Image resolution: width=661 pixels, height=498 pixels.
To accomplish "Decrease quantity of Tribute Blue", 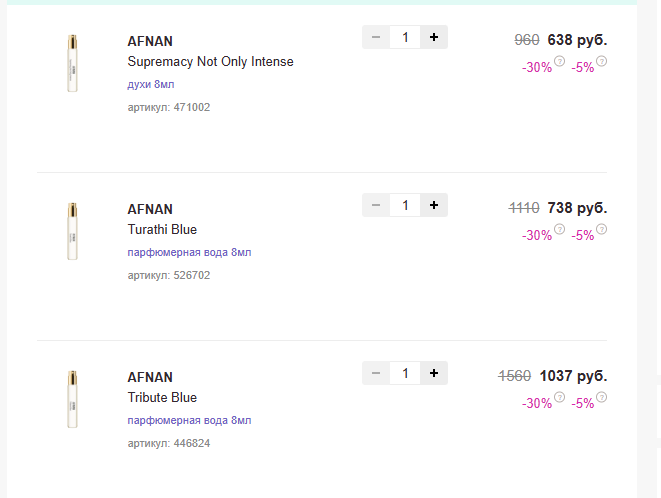I will tap(376, 373).
